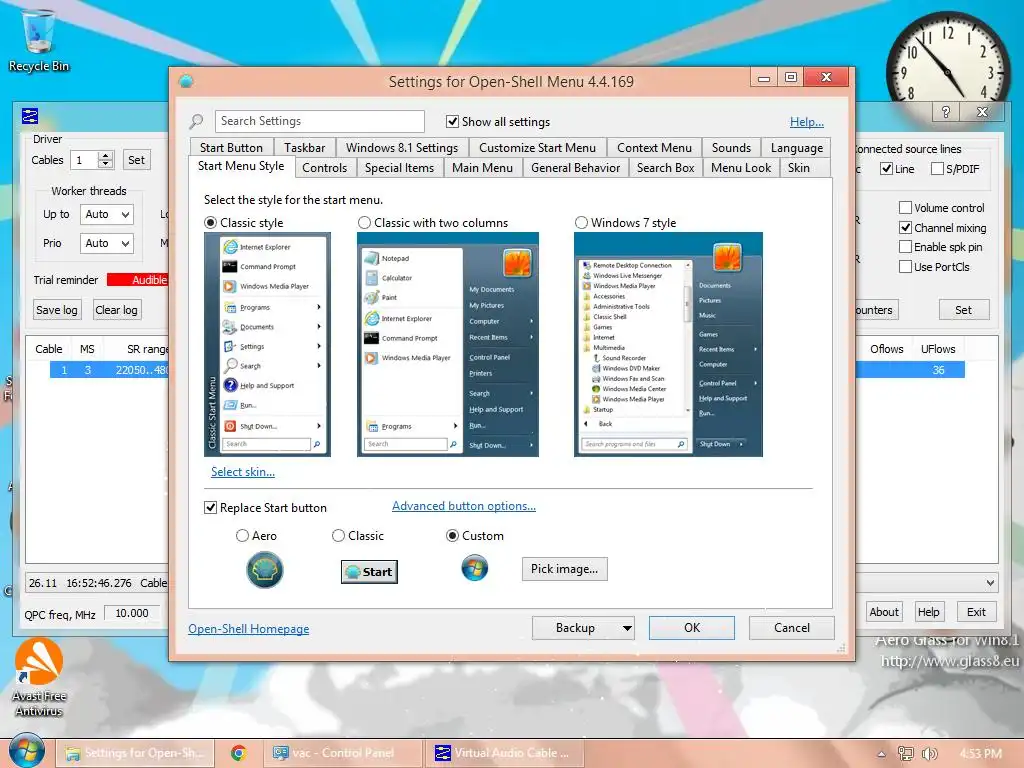Toggle Channel mixing checkbox

(x=905, y=227)
